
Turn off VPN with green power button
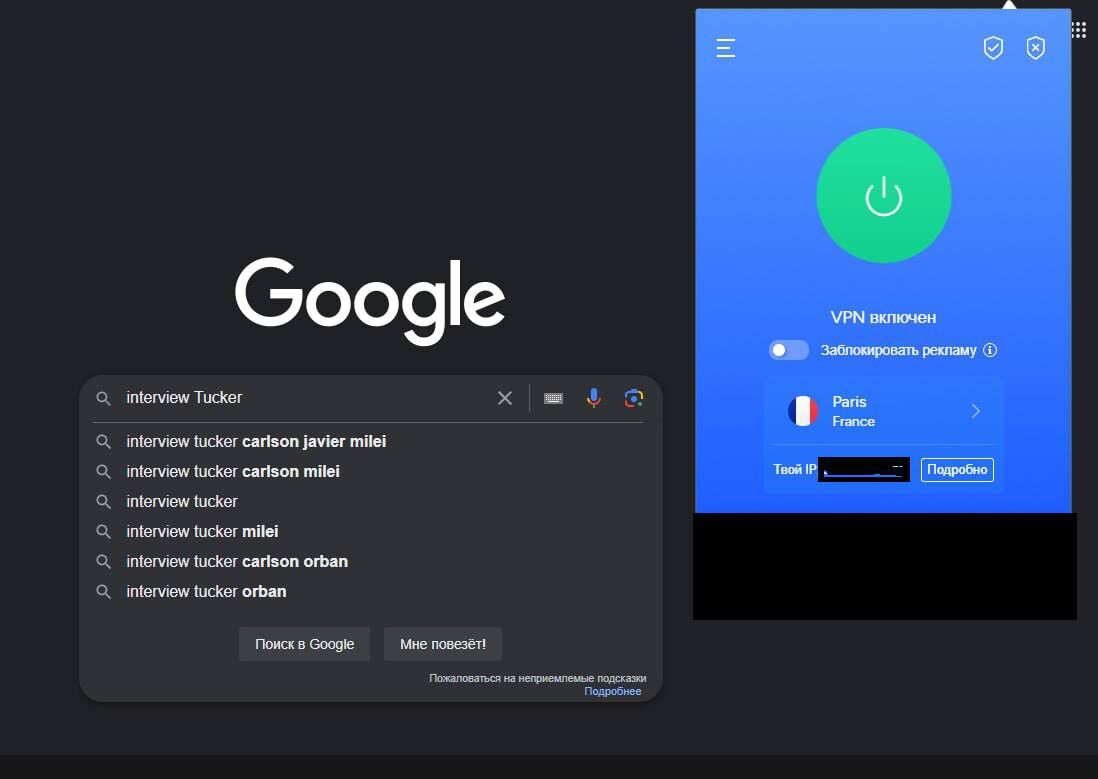[883, 197]
